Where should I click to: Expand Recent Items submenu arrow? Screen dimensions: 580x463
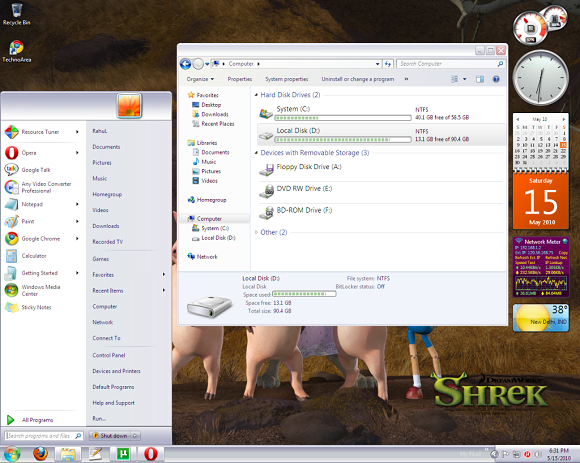(x=163, y=290)
